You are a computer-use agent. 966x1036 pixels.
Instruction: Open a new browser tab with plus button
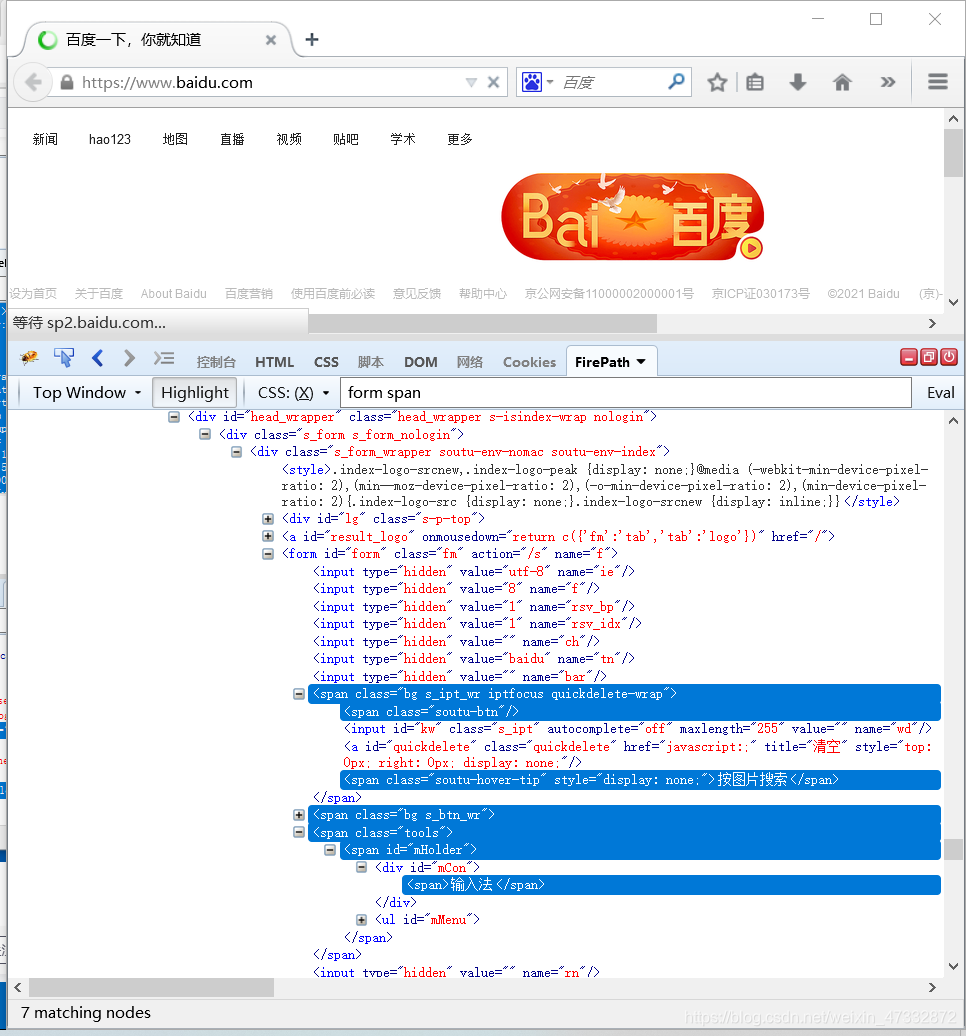click(x=312, y=40)
